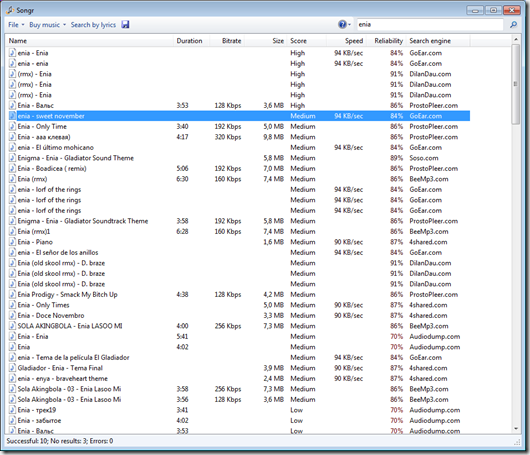The image size is (530, 455).
Task: Click file icon beside 'enia - enya - braveheart theme'
Action: coord(12,378)
